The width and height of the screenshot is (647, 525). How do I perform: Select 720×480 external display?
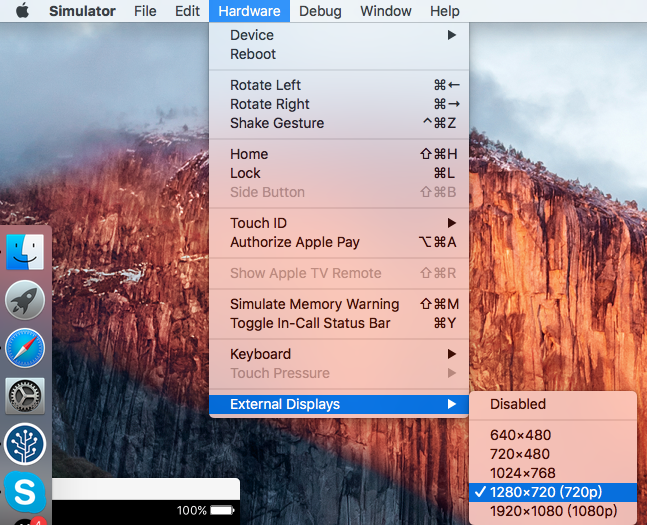pos(553,454)
